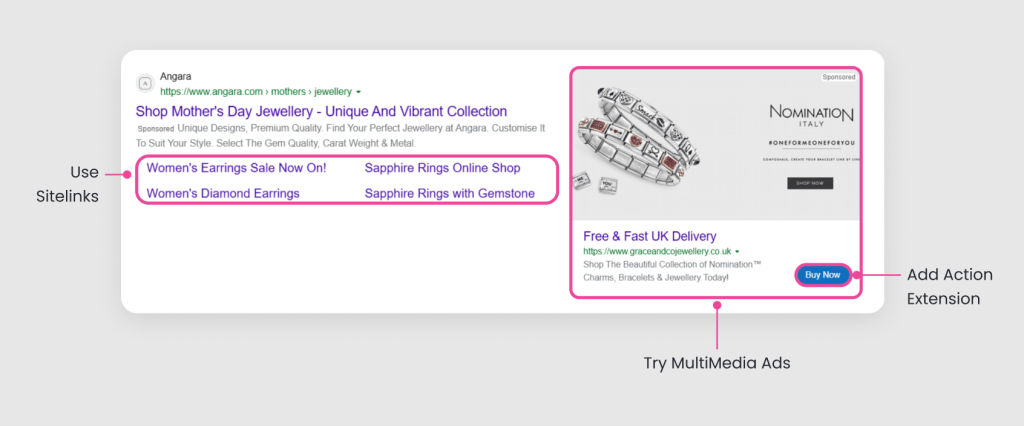Click the Nomination Italy logo

[810, 118]
